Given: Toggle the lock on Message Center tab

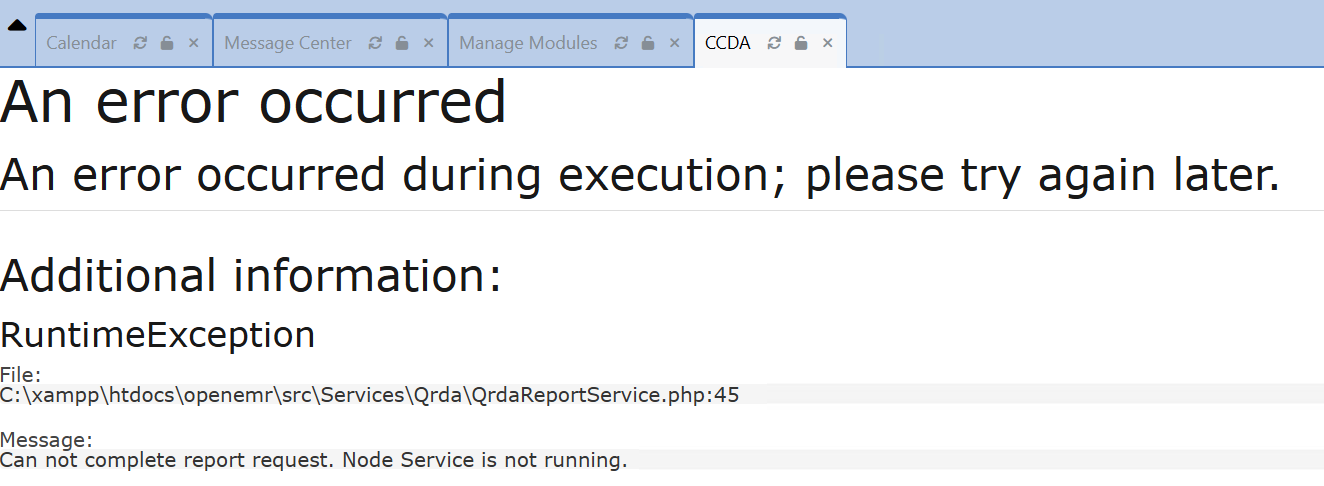Looking at the screenshot, I should click(402, 43).
